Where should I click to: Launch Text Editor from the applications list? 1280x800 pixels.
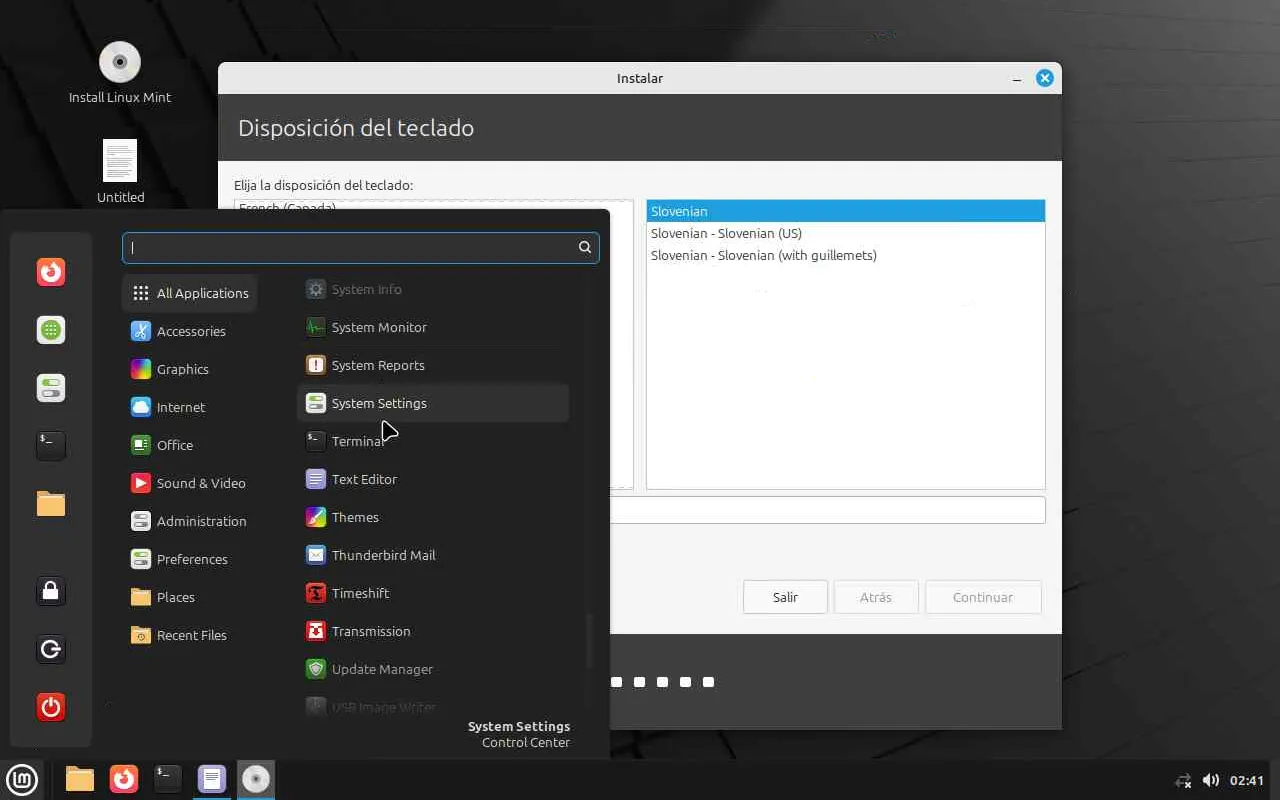433,479
